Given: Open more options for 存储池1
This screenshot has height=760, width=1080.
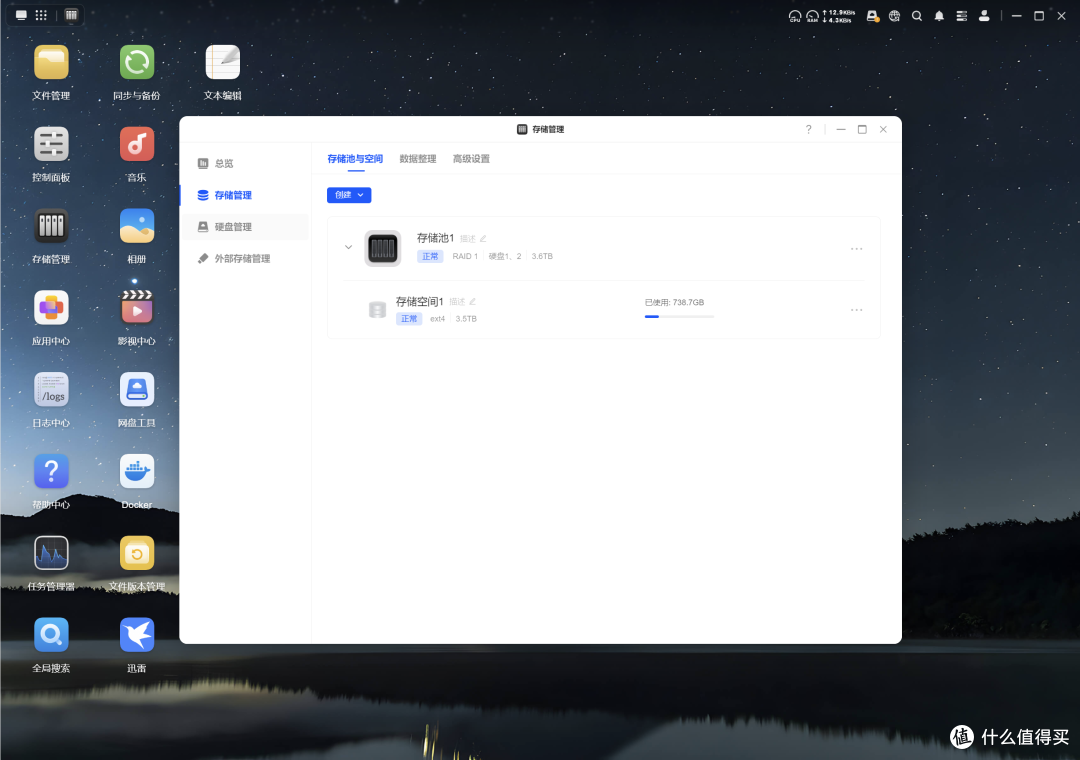Looking at the screenshot, I should coord(856,249).
